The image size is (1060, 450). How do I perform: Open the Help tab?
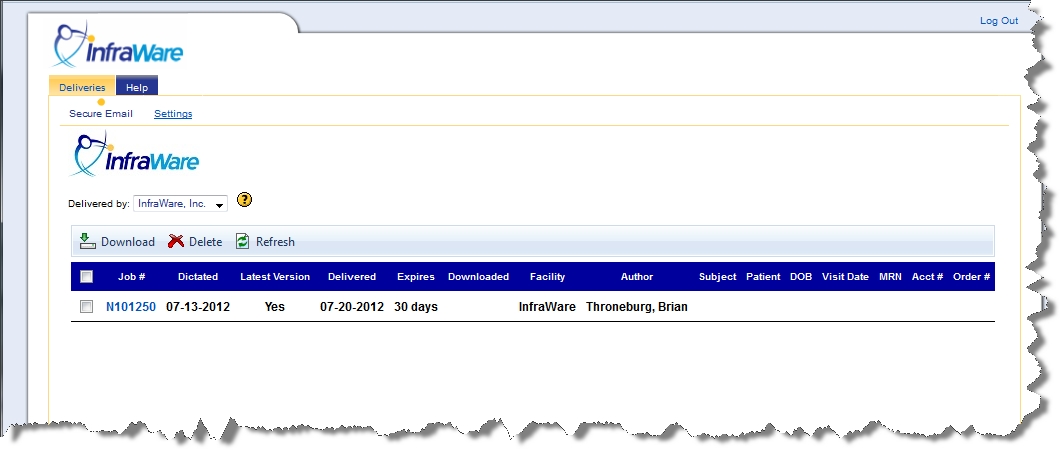(137, 87)
